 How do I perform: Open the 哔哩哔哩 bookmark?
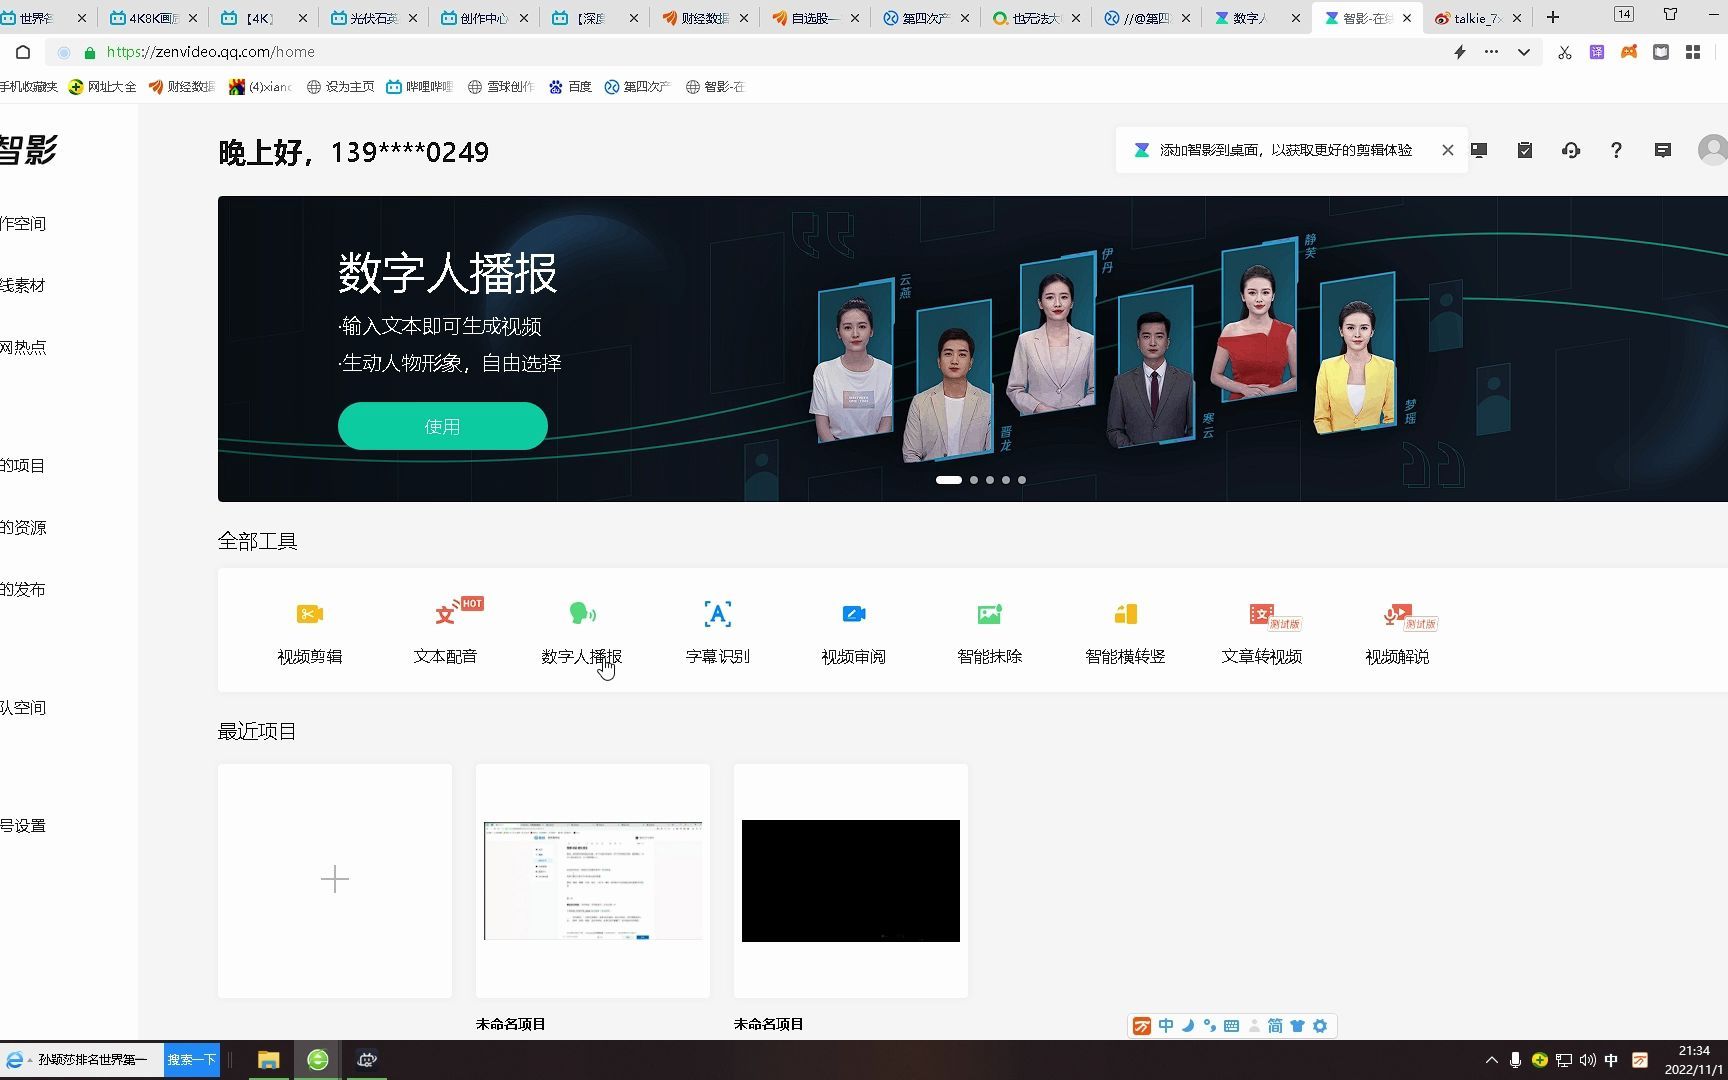pos(420,87)
